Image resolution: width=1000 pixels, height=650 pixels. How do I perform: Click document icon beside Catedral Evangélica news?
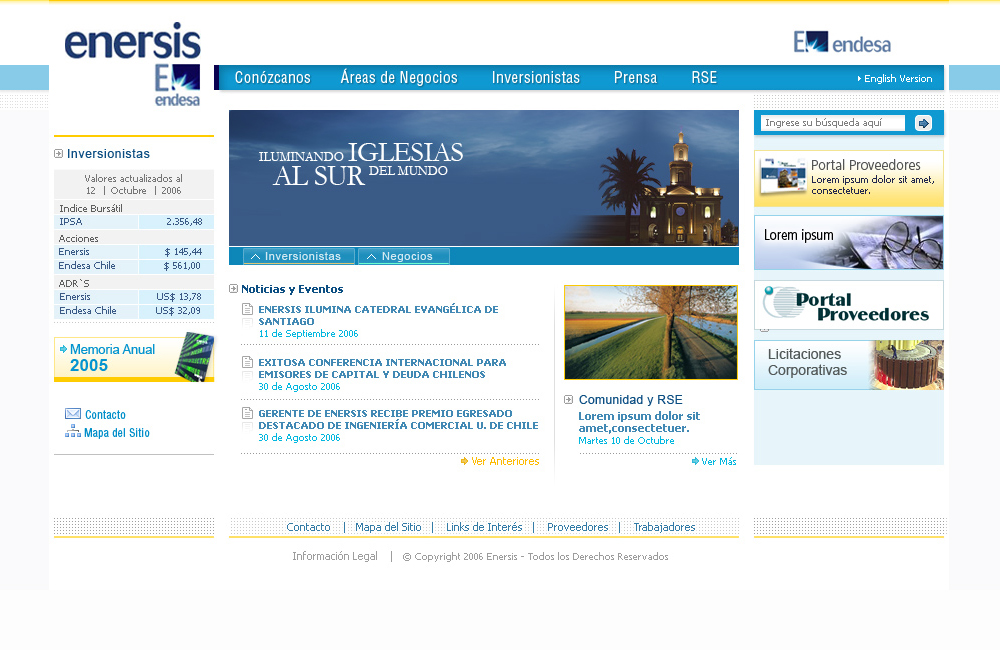point(247,310)
